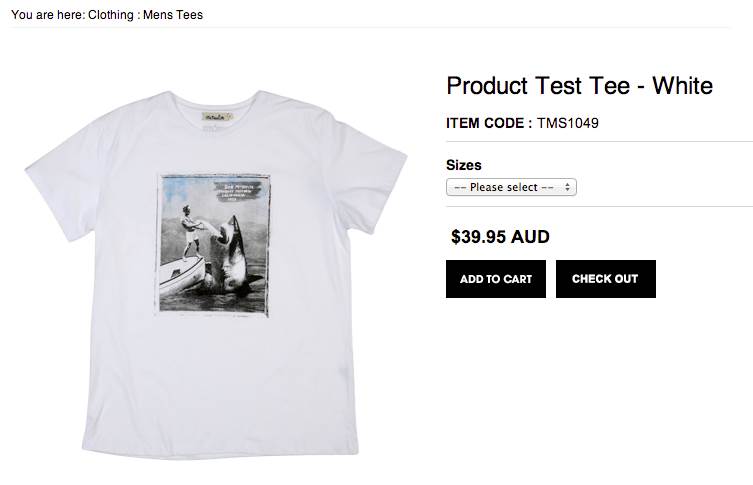Click the ITEM CODE label

click(x=488, y=124)
